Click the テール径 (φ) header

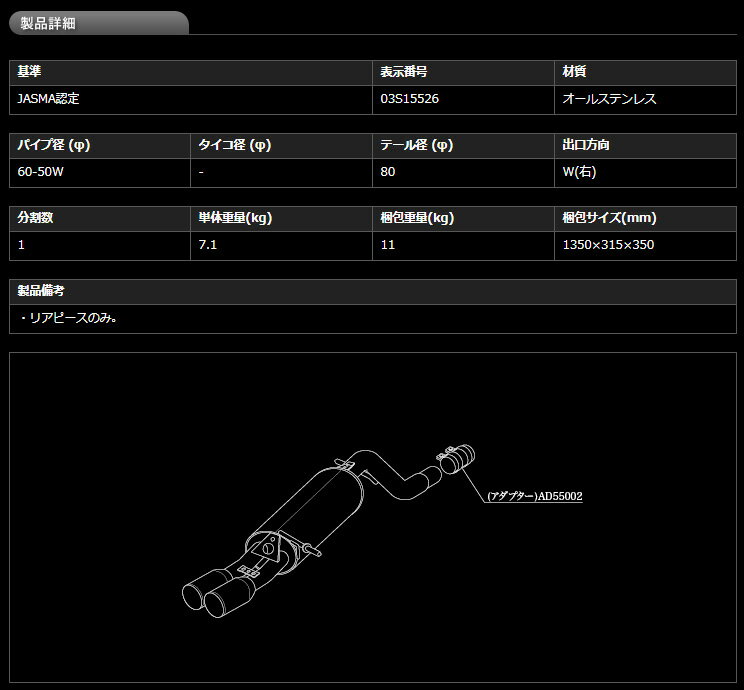pyautogui.click(x=416, y=145)
